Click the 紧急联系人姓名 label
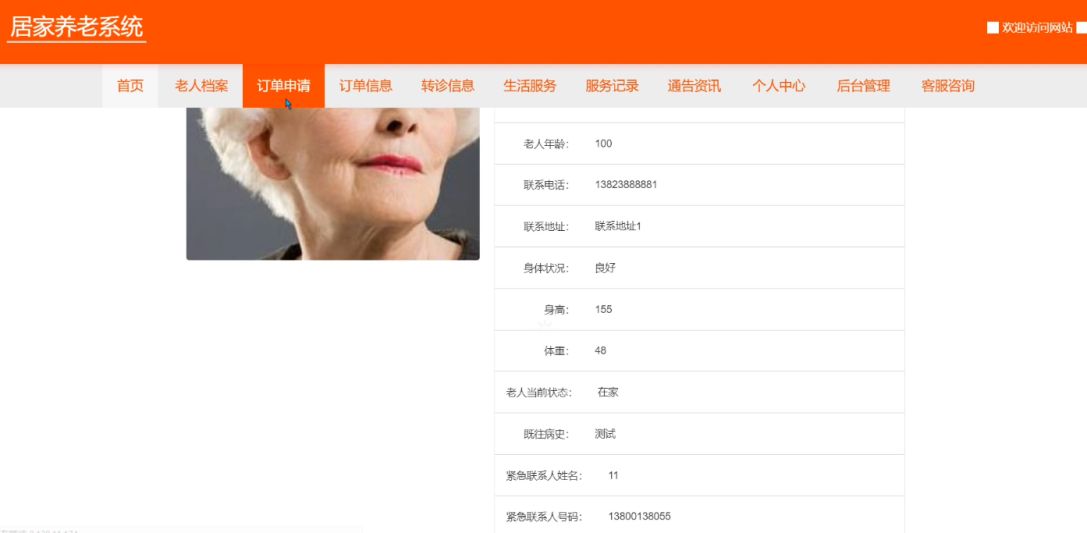This screenshot has height=533, width=1087. (x=544, y=475)
